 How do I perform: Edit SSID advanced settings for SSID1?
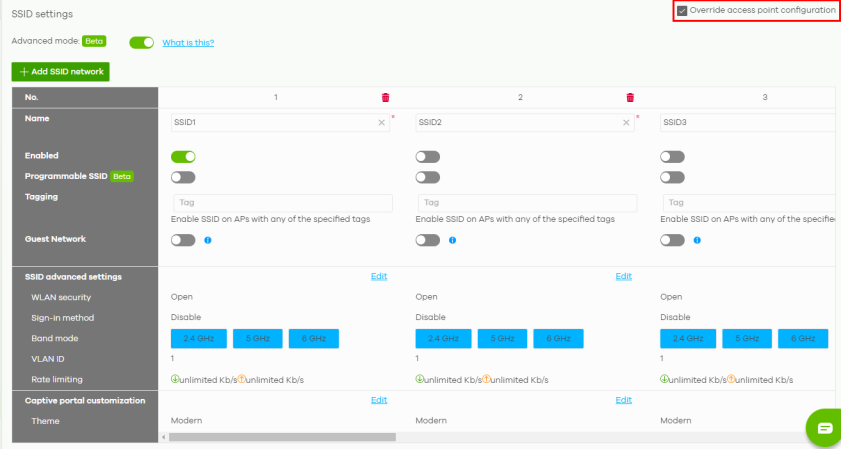pos(379,276)
